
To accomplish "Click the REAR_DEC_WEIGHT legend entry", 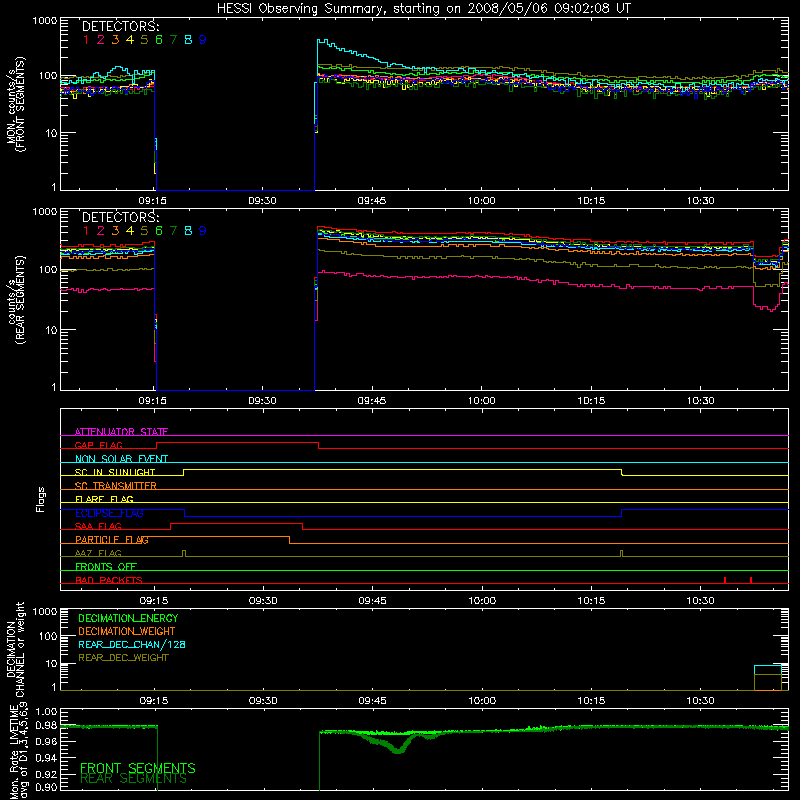I will 123,658.
